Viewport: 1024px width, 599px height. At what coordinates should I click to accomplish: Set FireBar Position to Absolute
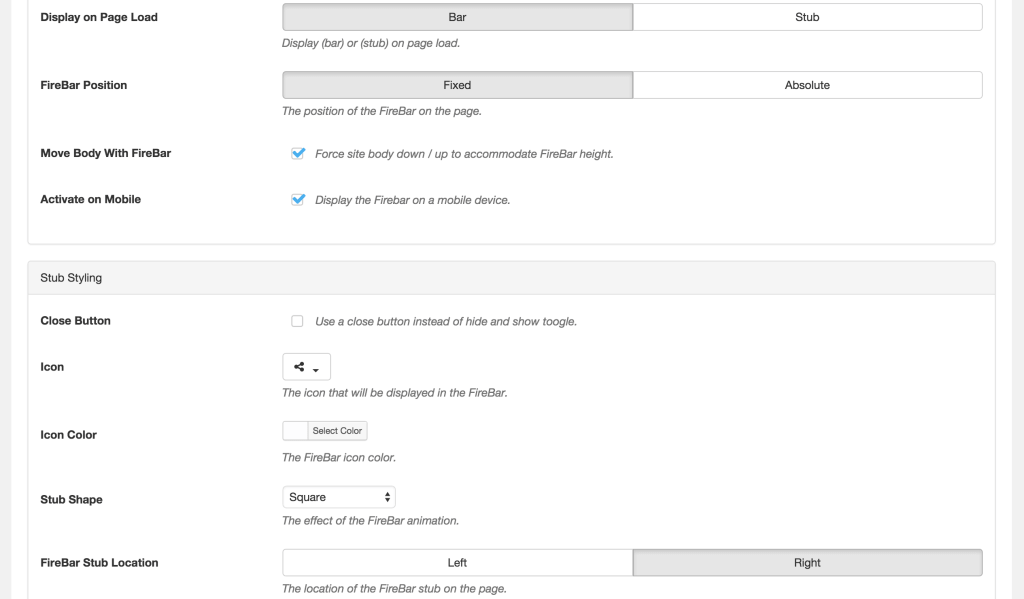tap(807, 85)
